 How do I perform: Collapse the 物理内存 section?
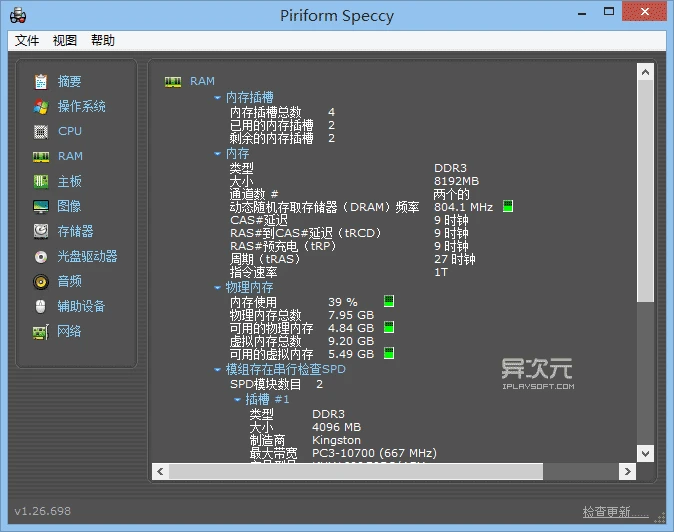point(218,288)
